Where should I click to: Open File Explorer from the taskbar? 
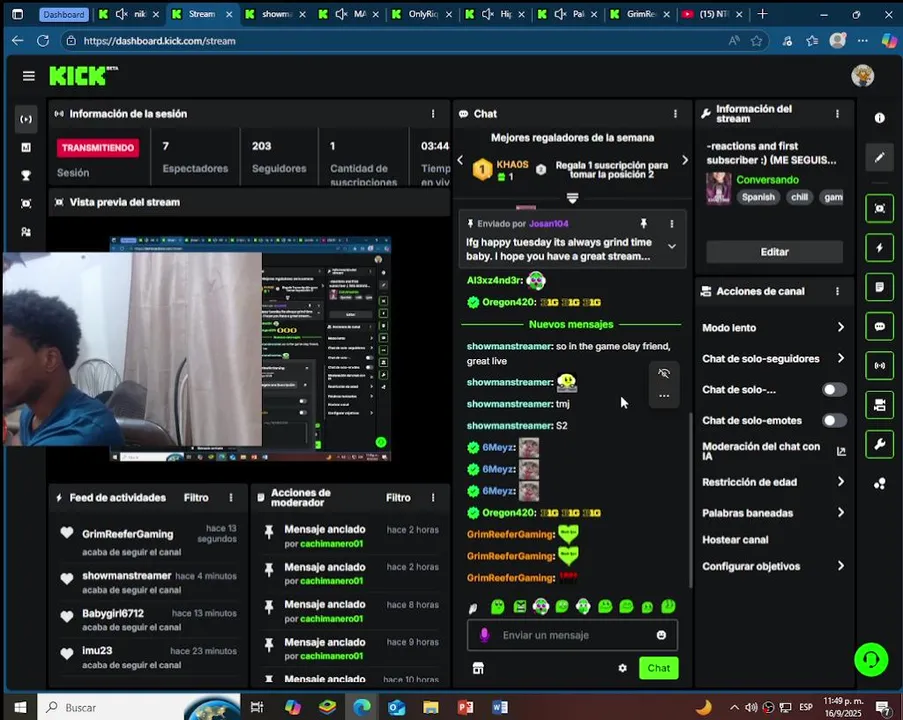click(x=431, y=707)
